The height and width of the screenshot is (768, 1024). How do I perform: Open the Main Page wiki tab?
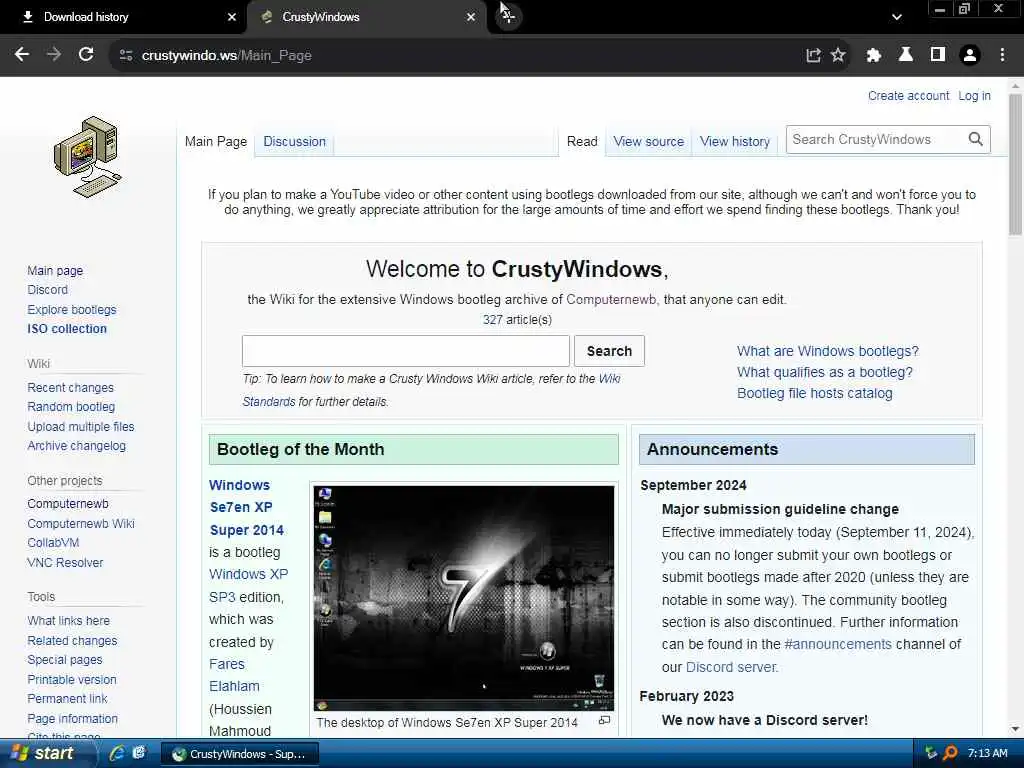tap(216, 141)
